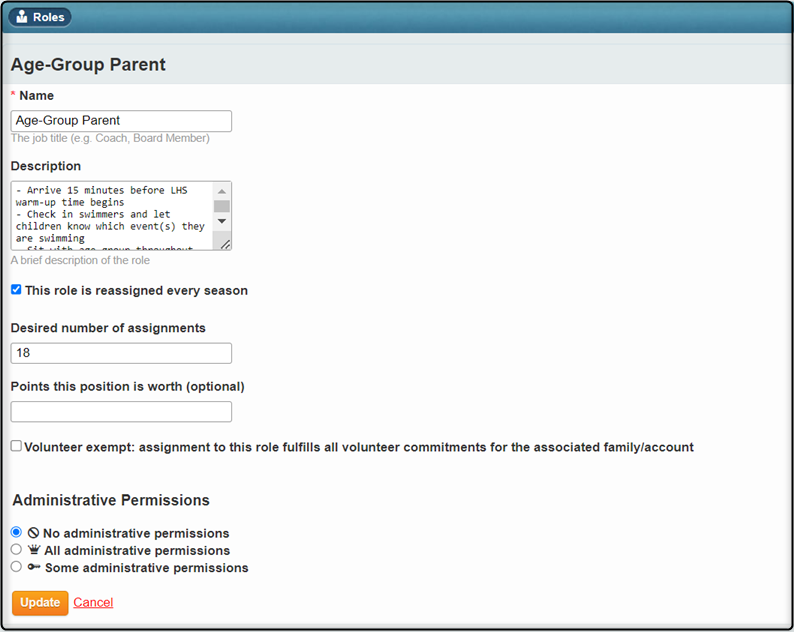
Task: Click the 'Some administrative permissions' label text
Action: tap(147, 568)
